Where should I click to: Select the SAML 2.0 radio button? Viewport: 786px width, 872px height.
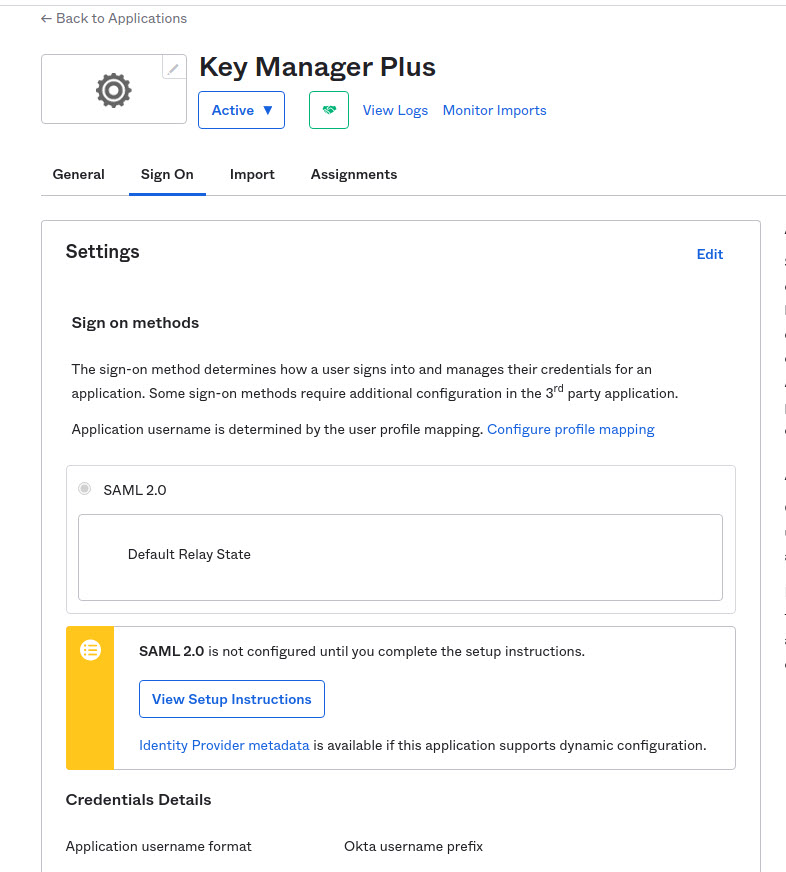[x=85, y=490]
